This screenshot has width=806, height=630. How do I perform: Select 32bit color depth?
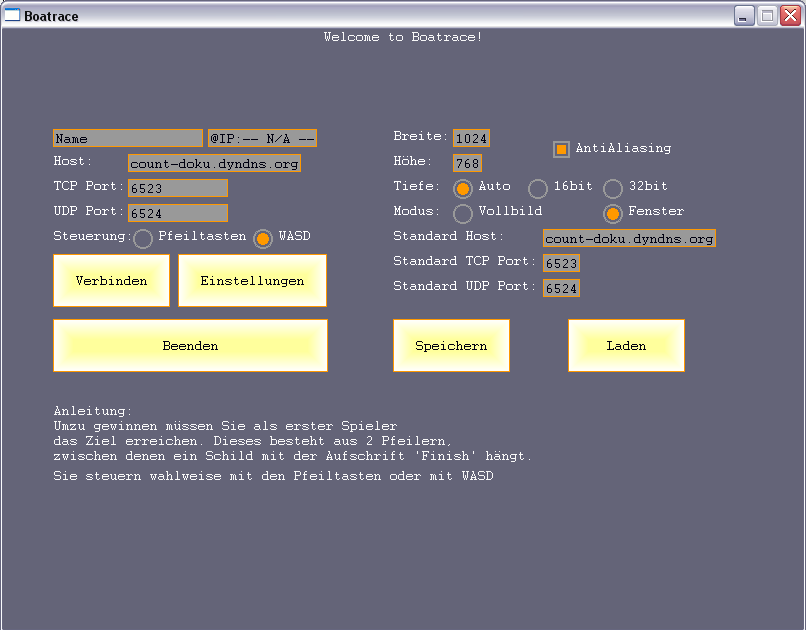coord(613,188)
